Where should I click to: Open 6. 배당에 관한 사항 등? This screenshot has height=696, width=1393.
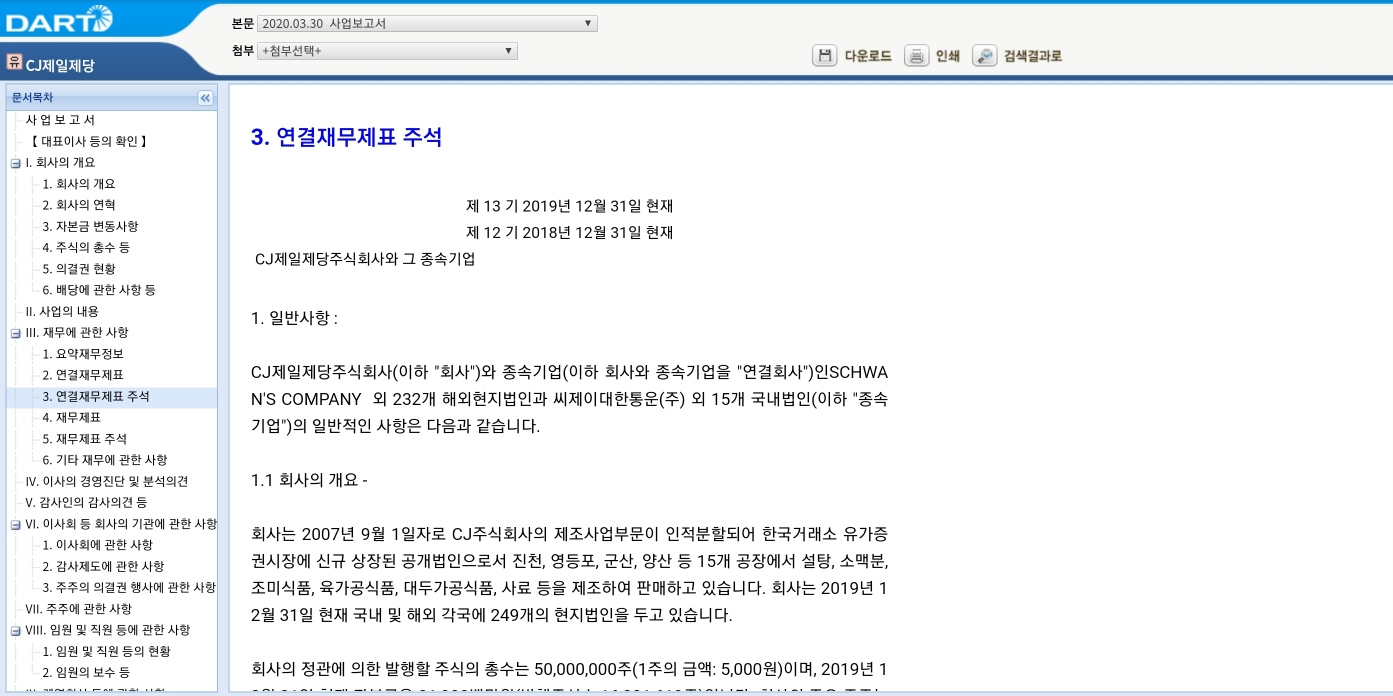[x=99, y=290]
